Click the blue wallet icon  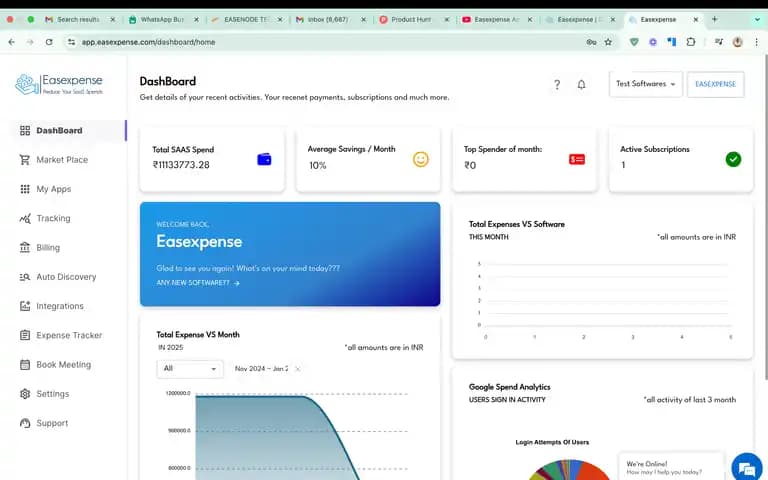pos(264,159)
